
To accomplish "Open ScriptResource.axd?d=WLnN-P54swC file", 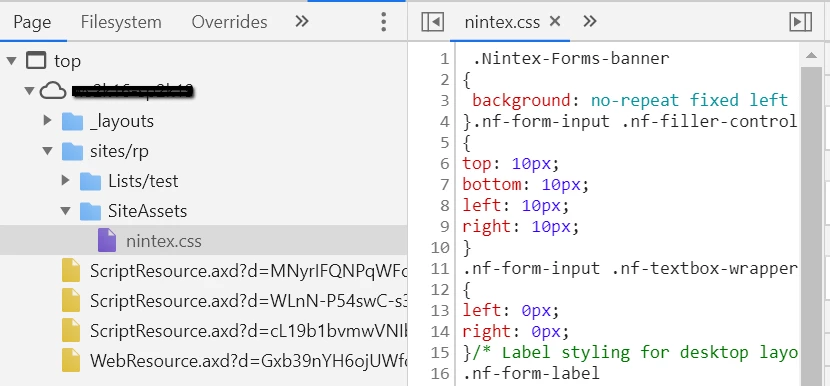I will tap(248, 301).
